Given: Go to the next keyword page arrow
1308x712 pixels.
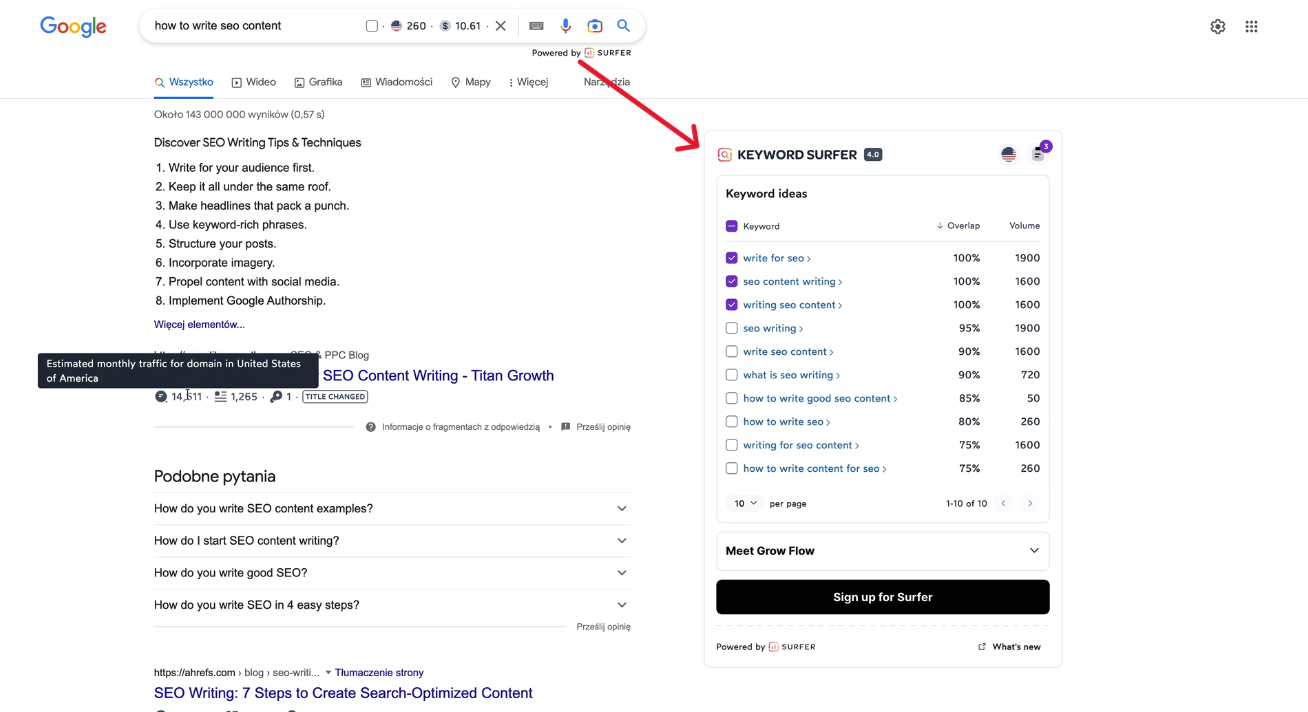Looking at the screenshot, I should coord(1030,504).
